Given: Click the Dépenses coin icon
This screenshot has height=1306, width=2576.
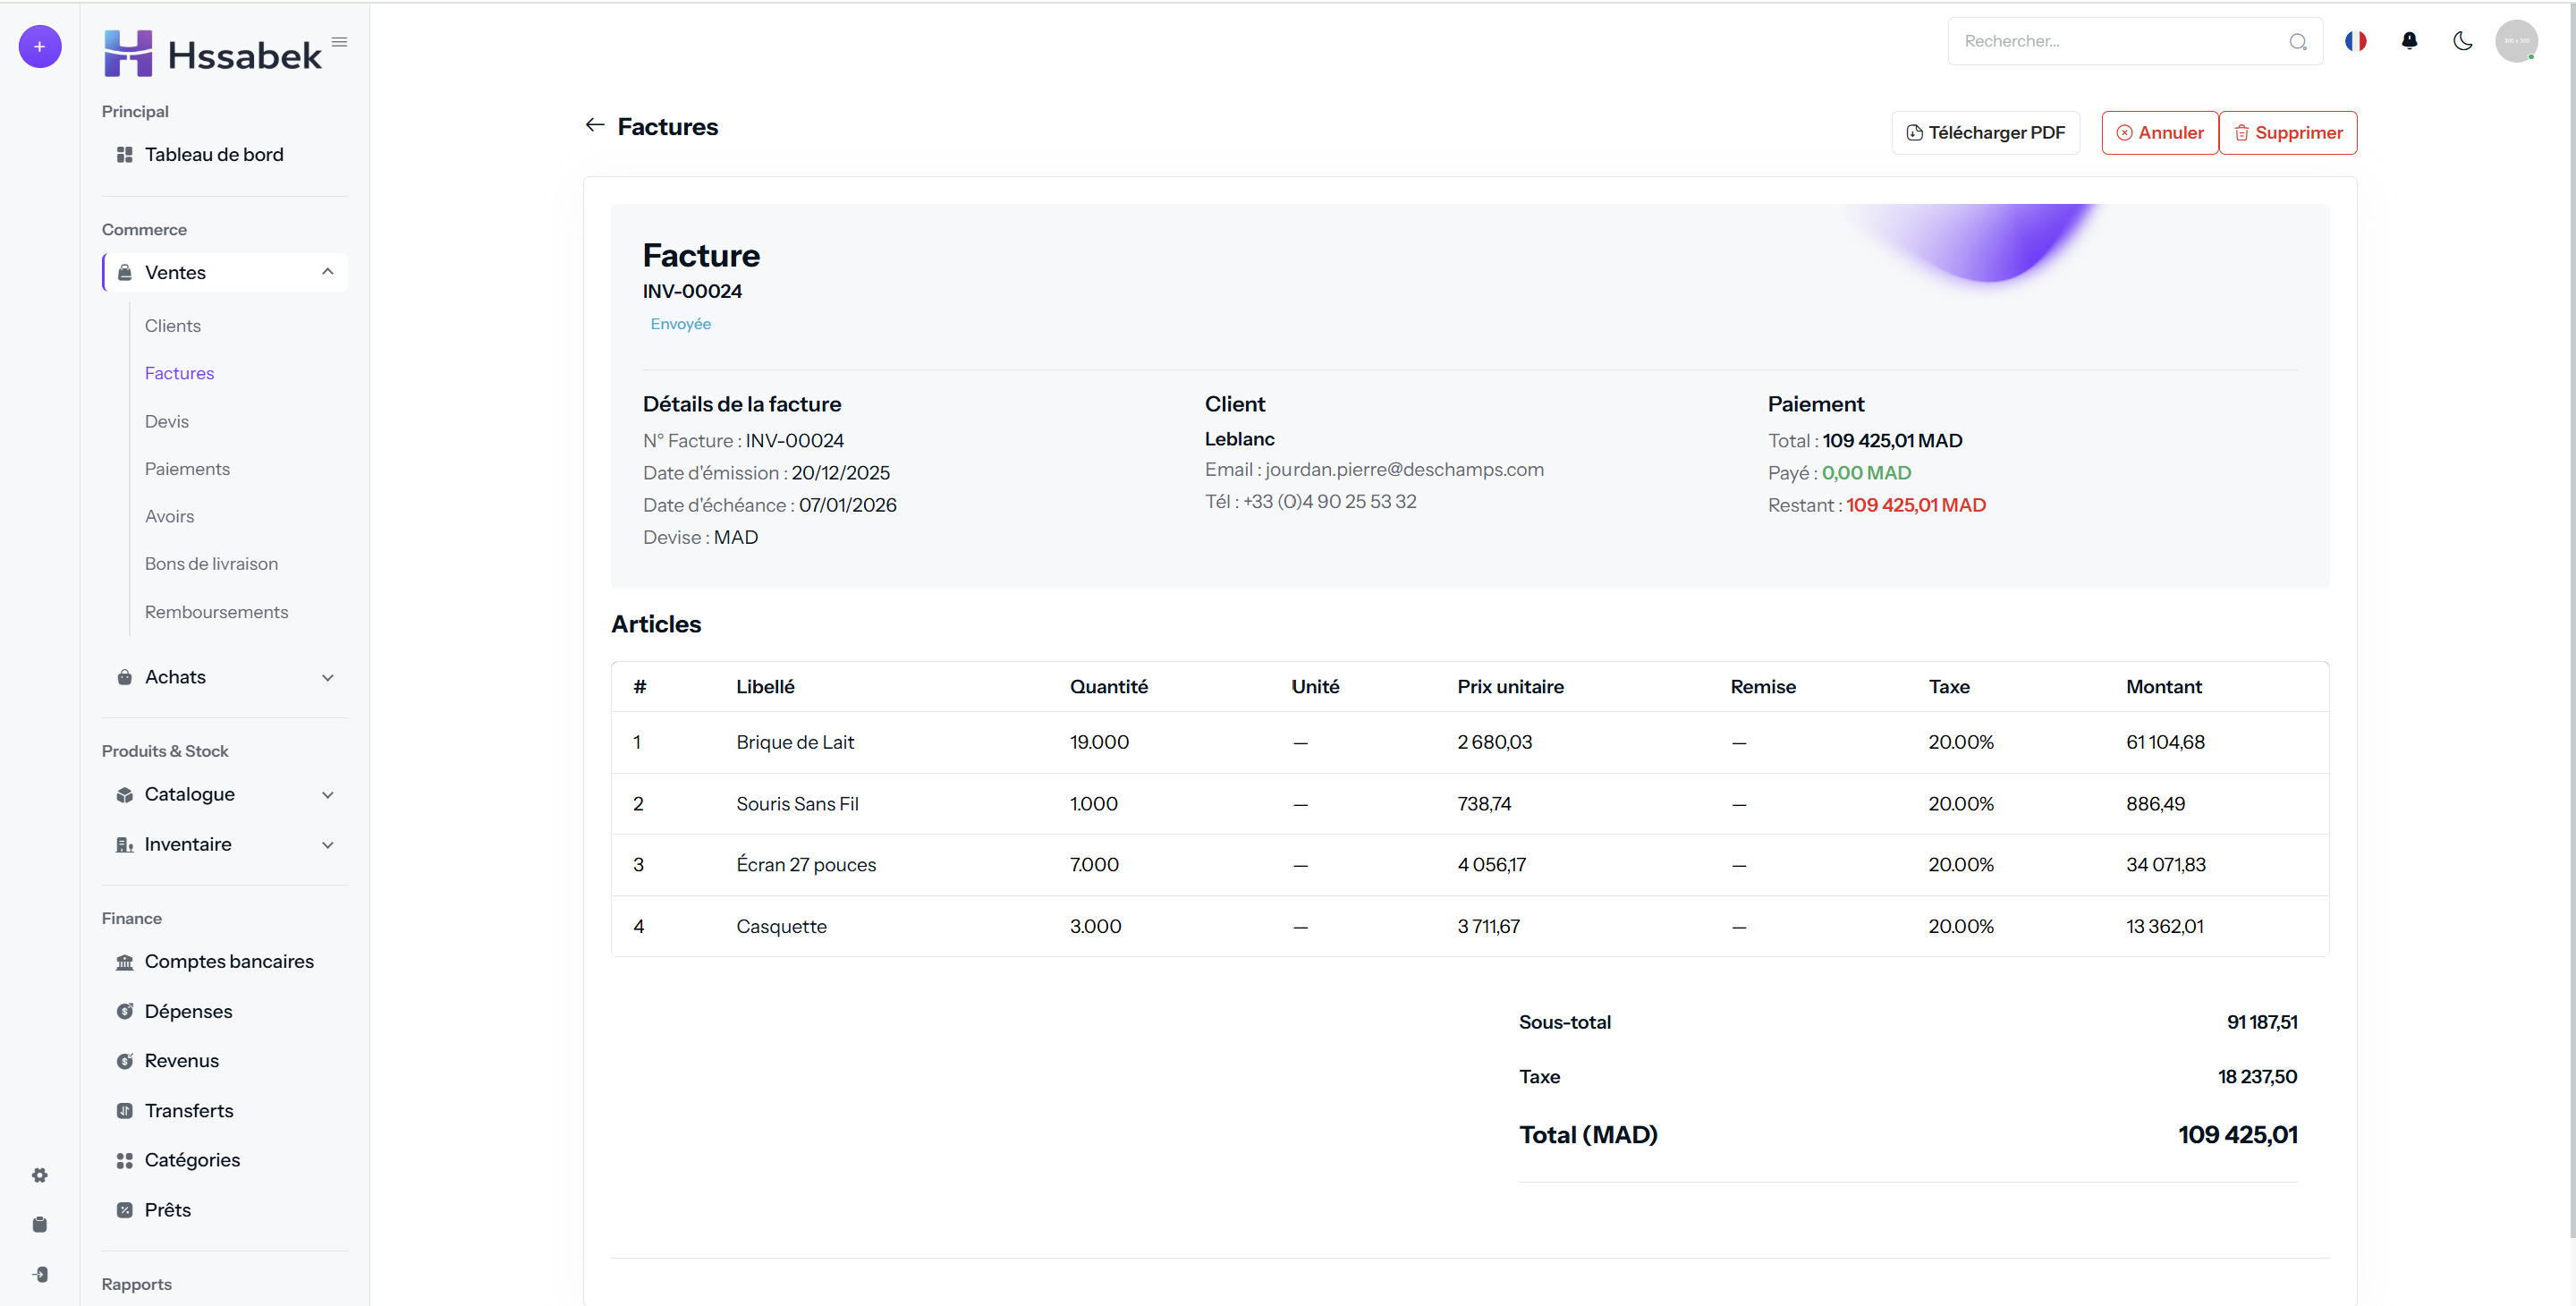Looking at the screenshot, I should (124, 1011).
